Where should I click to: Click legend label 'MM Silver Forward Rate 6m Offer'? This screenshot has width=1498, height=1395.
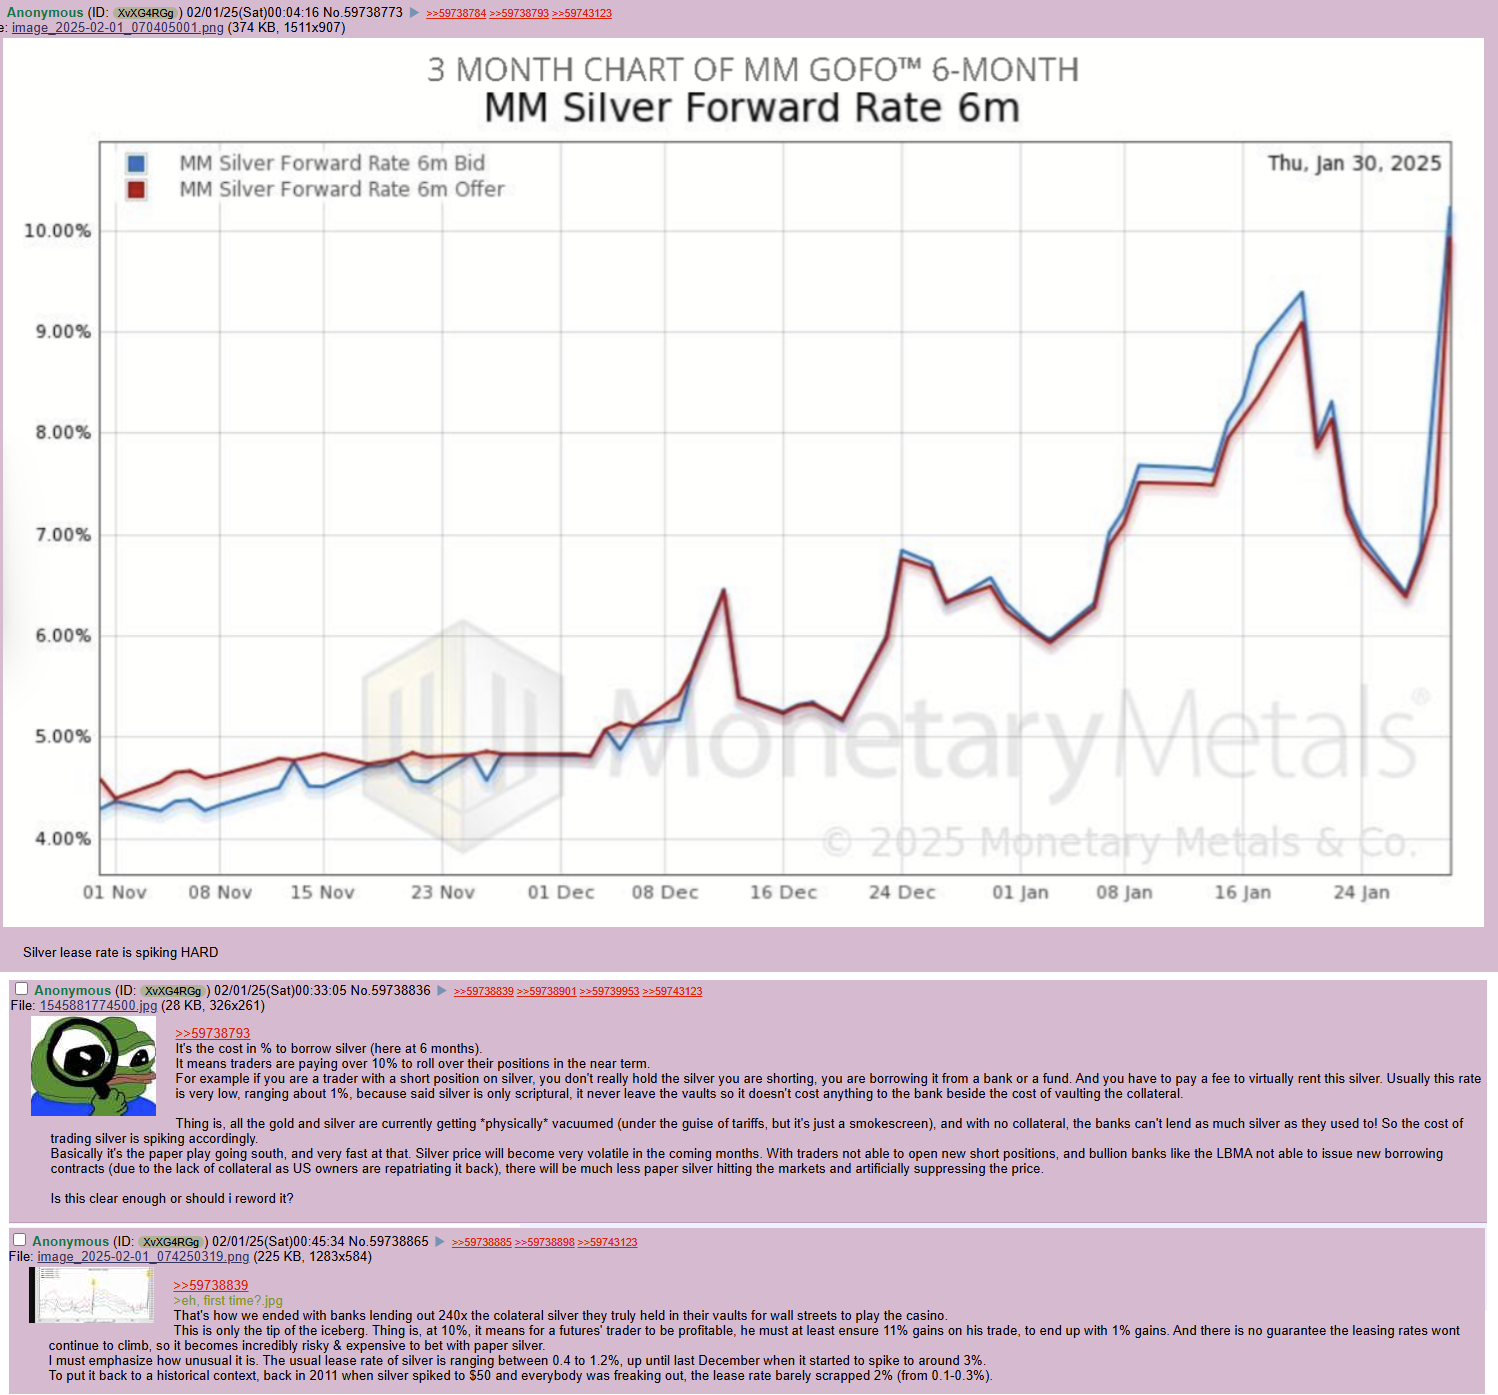(342, 189)
